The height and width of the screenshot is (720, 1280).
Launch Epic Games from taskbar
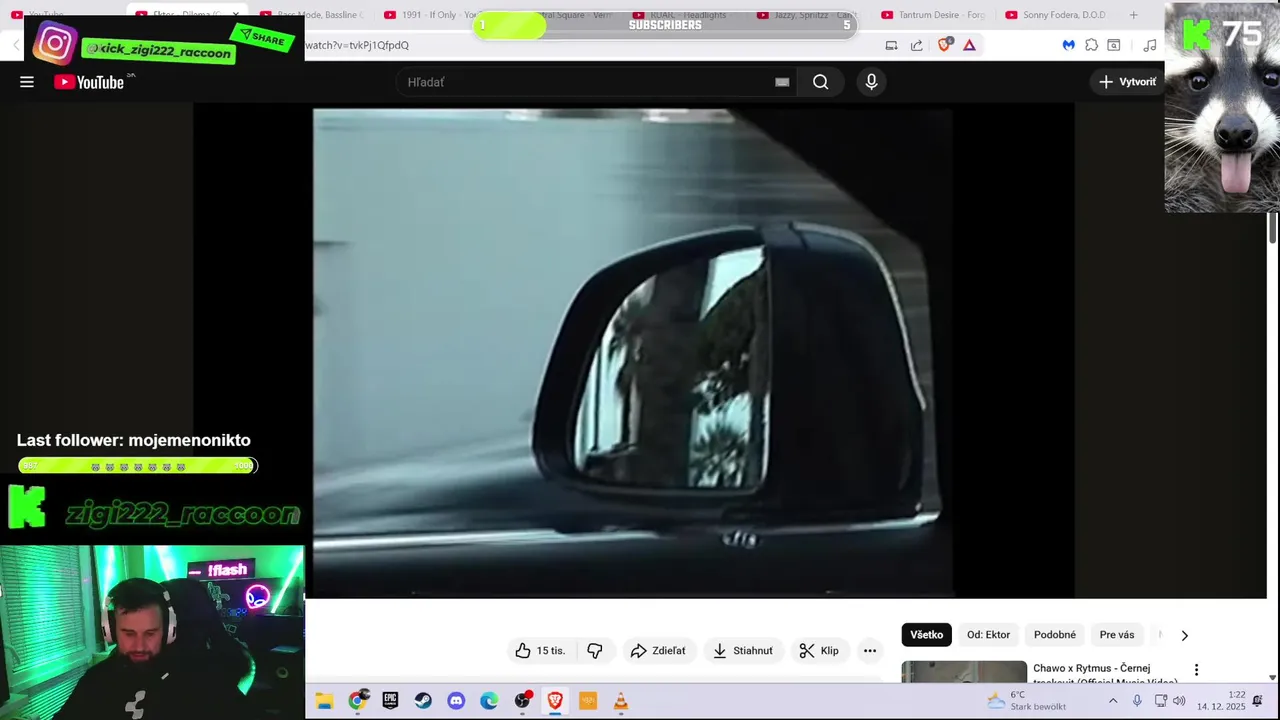(x=390, y=701)
